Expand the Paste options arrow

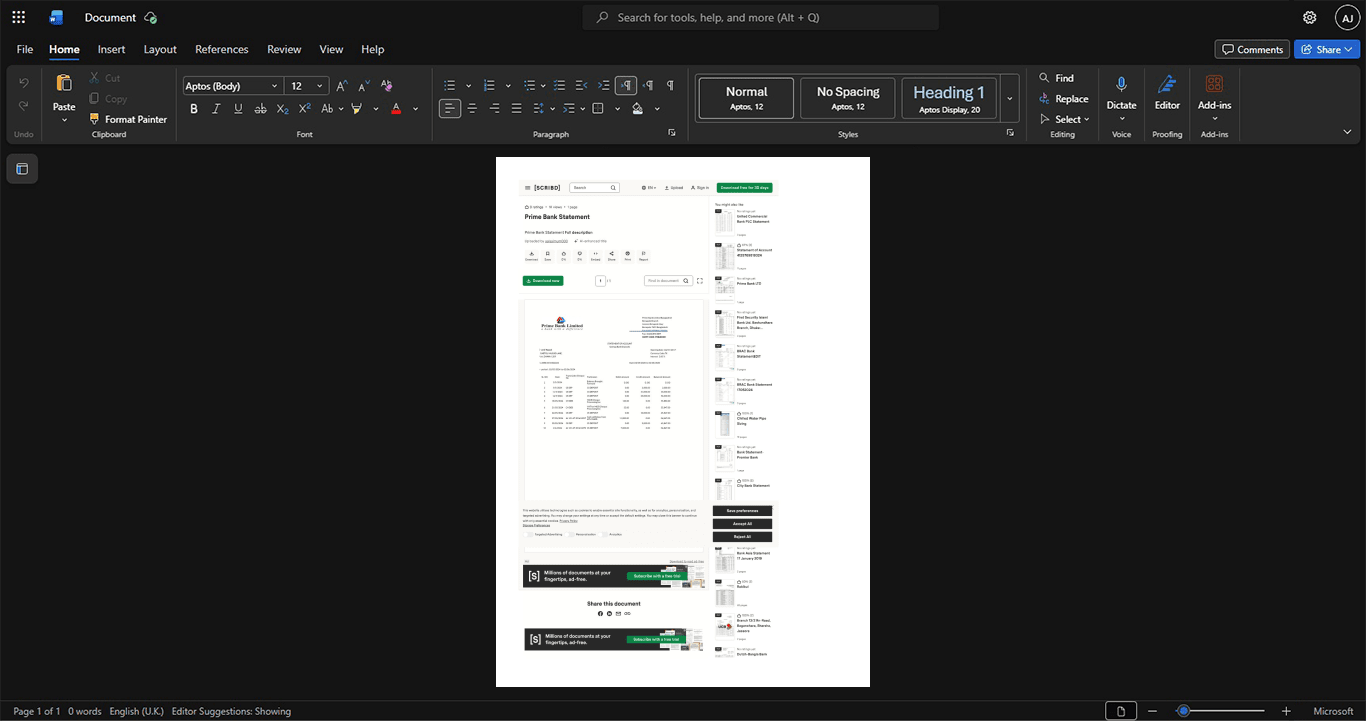(64, 120)
